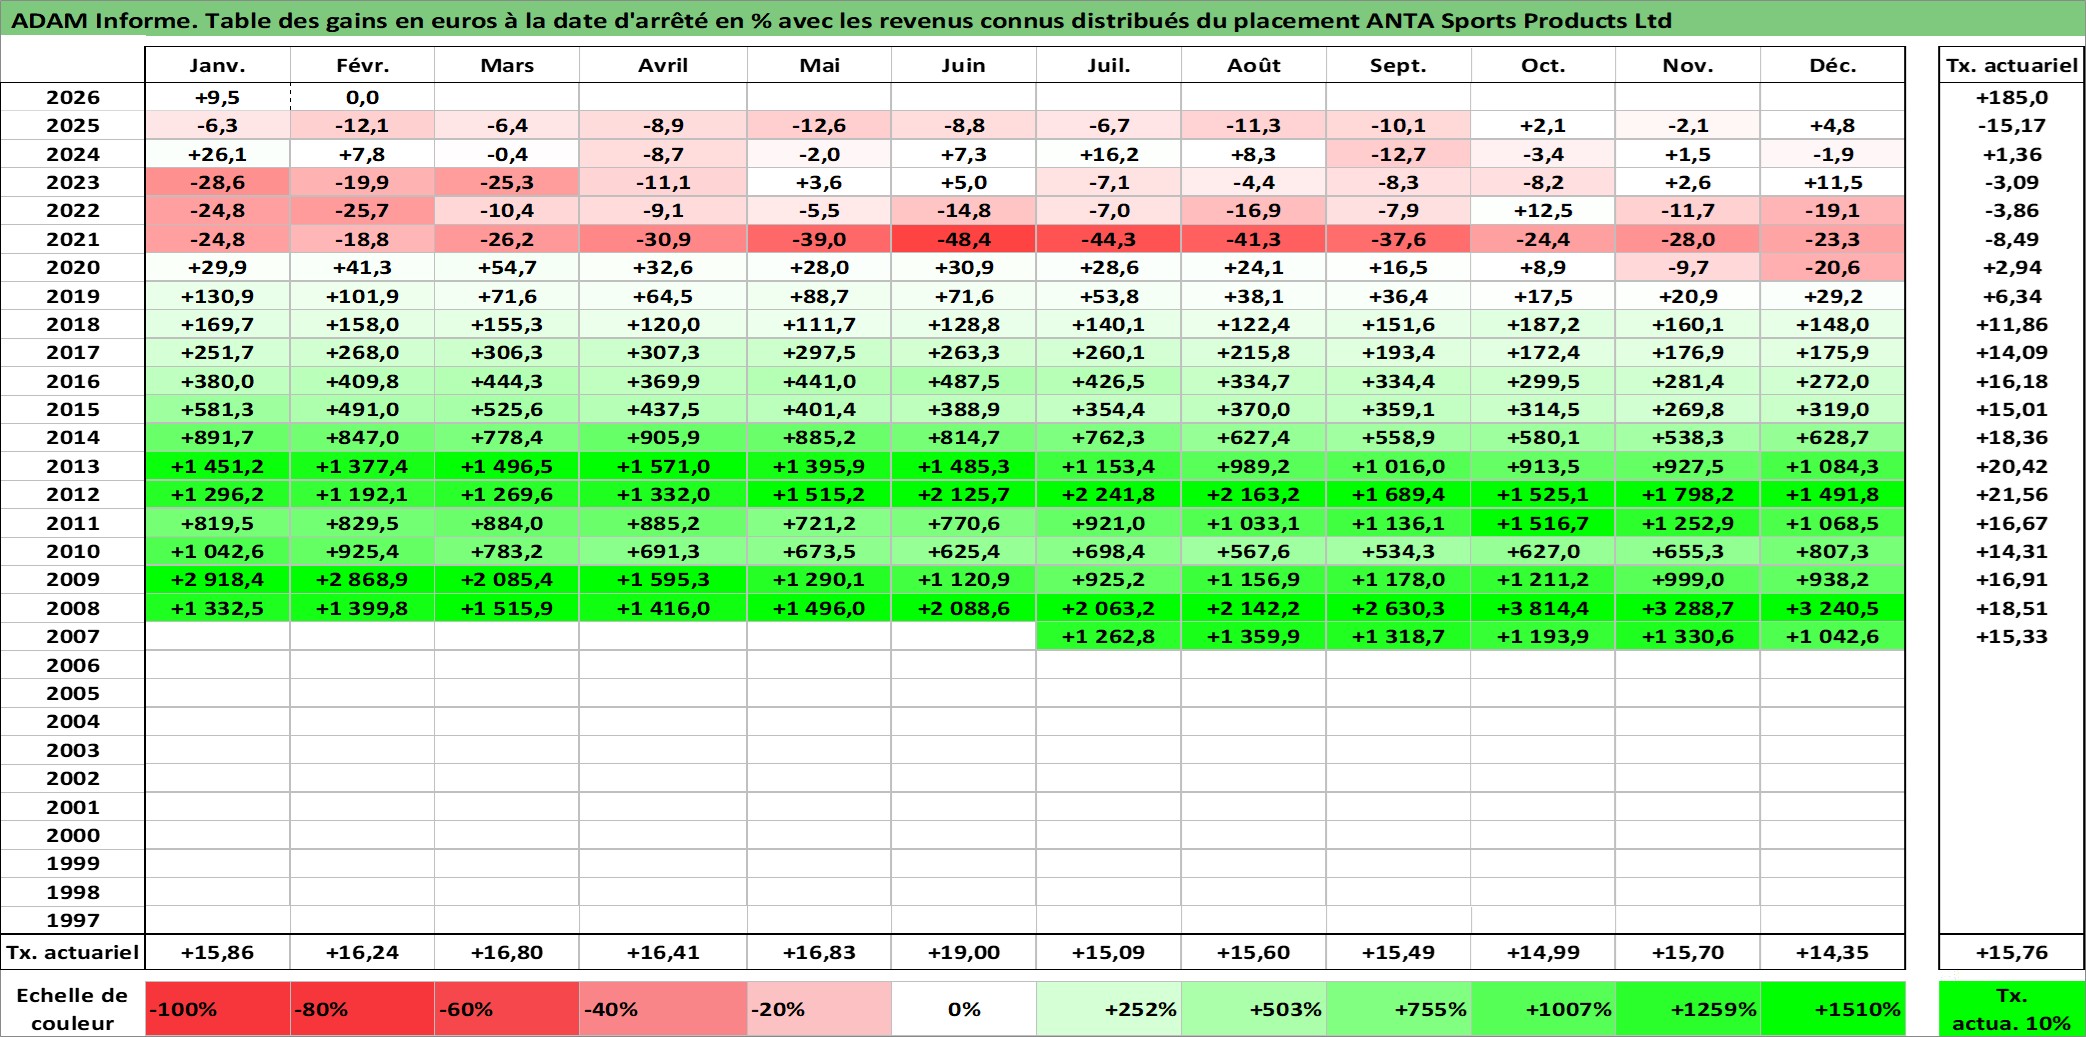Click the +2 918,4 cell for January 2009

[x=218, y=579]
